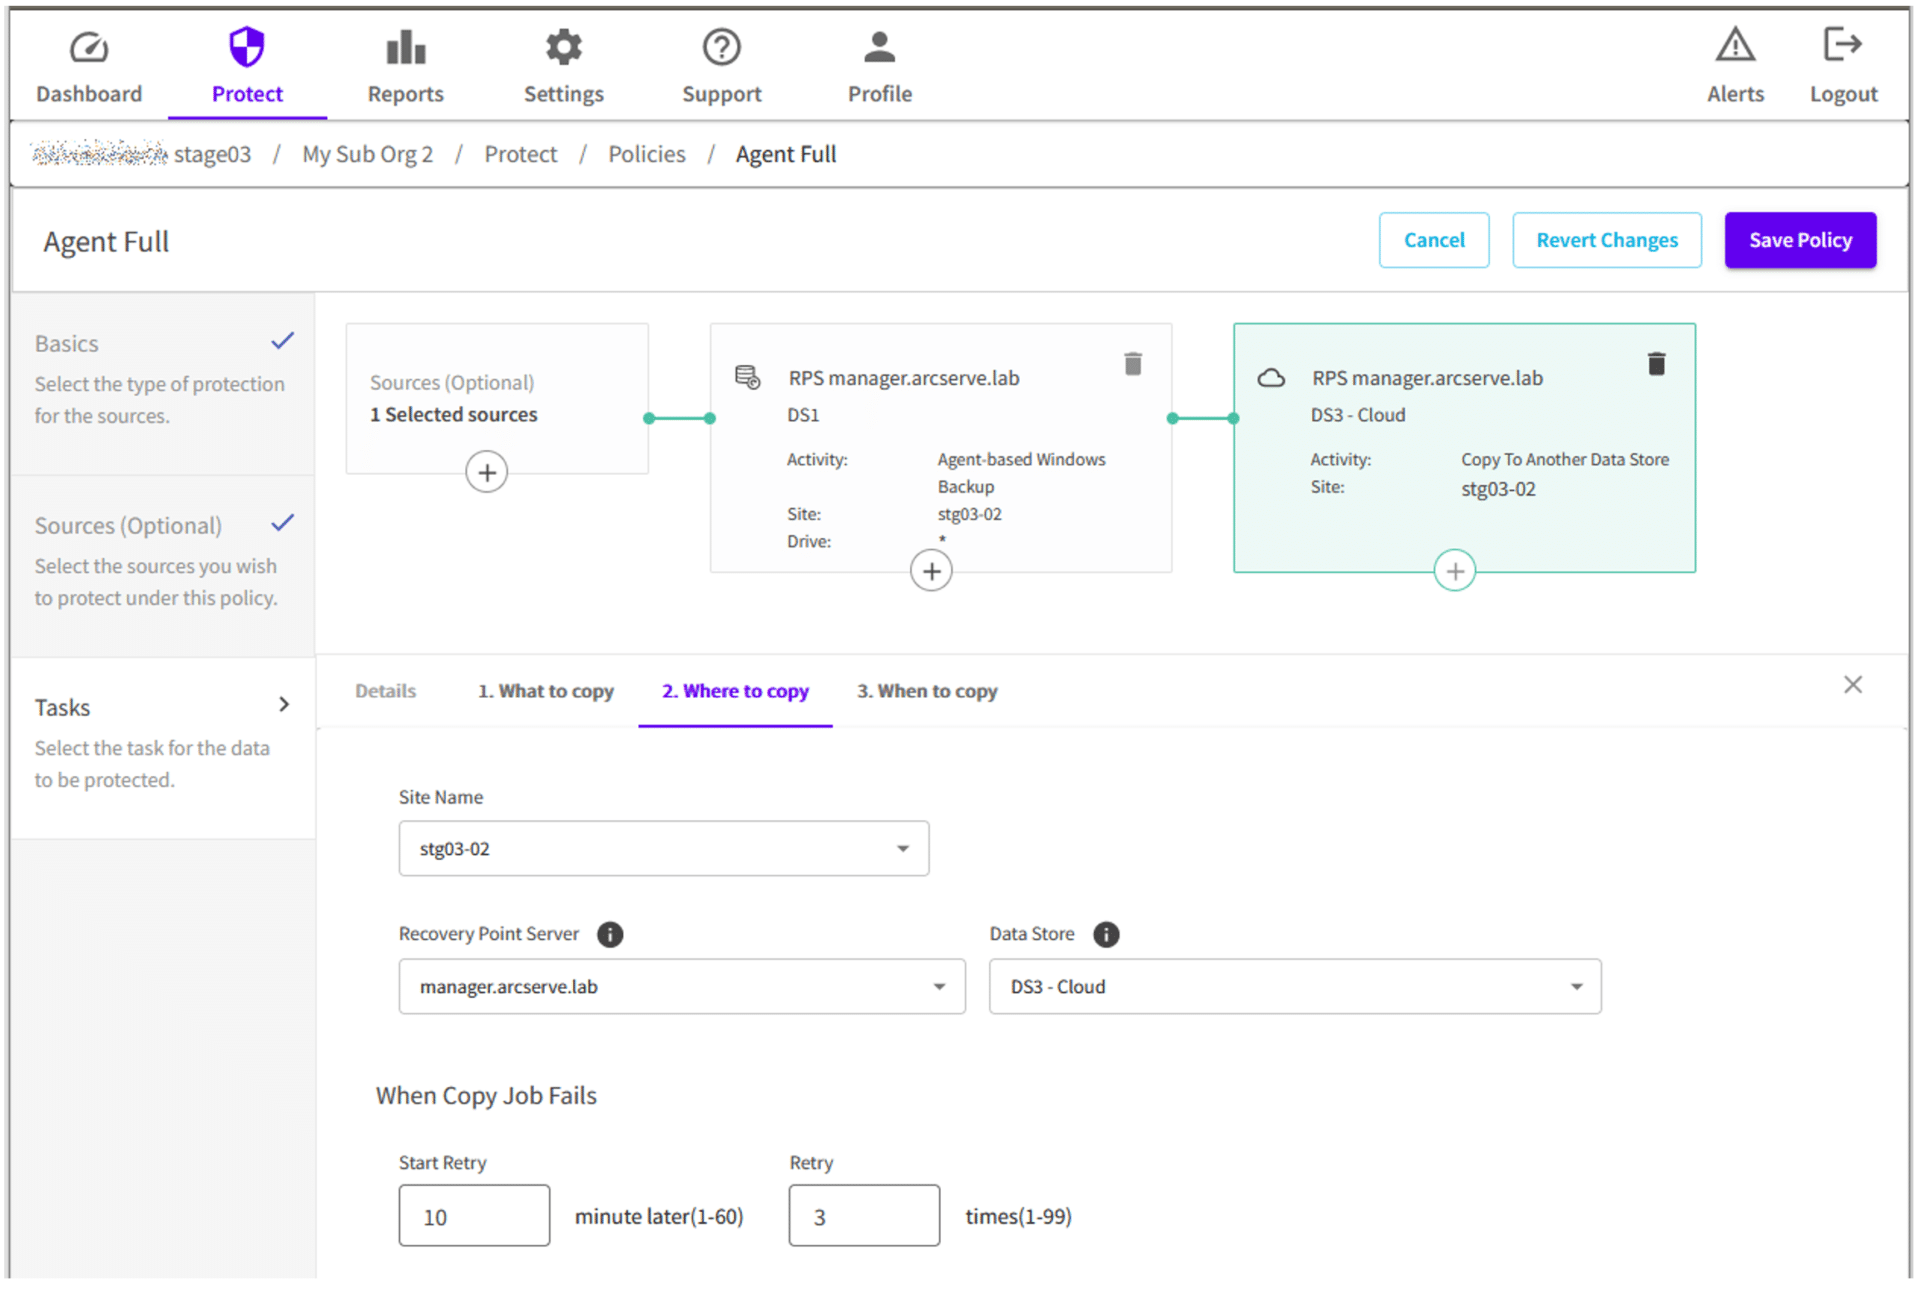Open the Profile person icon
Screen dimensions: 1920x1290
tap(879, 46)
